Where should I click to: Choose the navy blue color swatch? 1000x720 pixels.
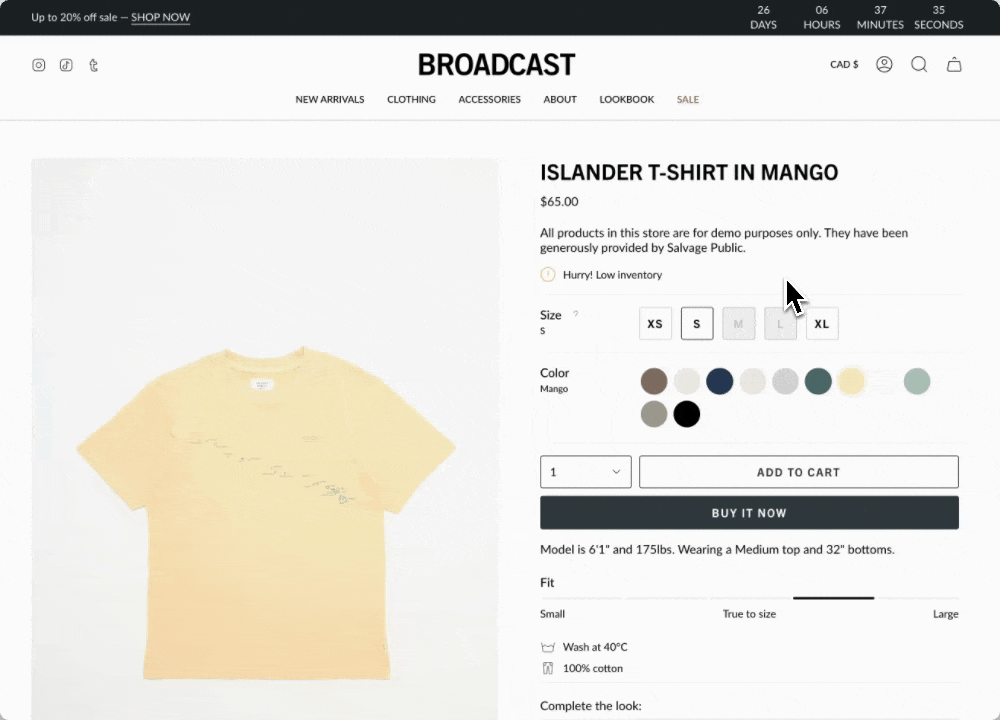pyautogui.click(x=719, y=381)
